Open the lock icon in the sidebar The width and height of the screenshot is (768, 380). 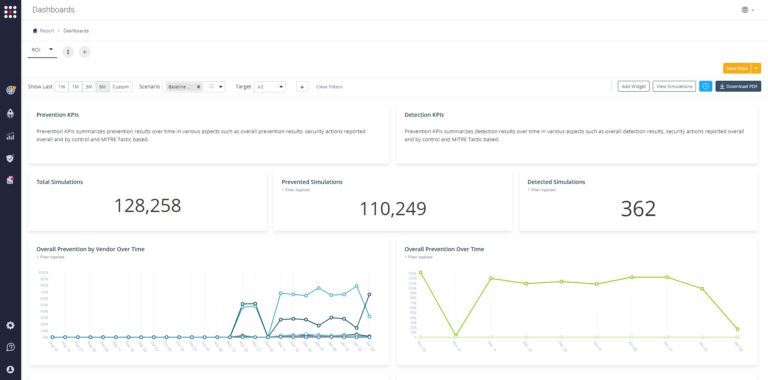pyautogui.click(x=10, y=114)
